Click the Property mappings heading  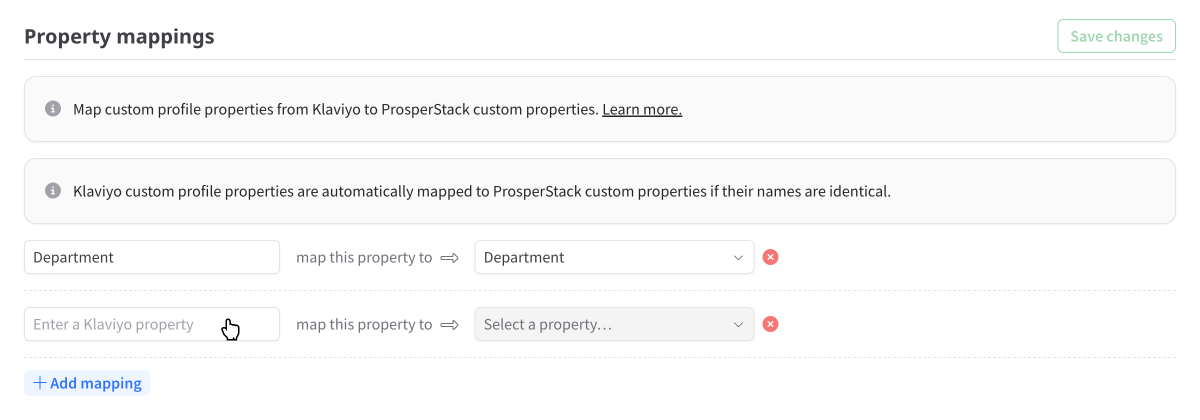(119, 37)
